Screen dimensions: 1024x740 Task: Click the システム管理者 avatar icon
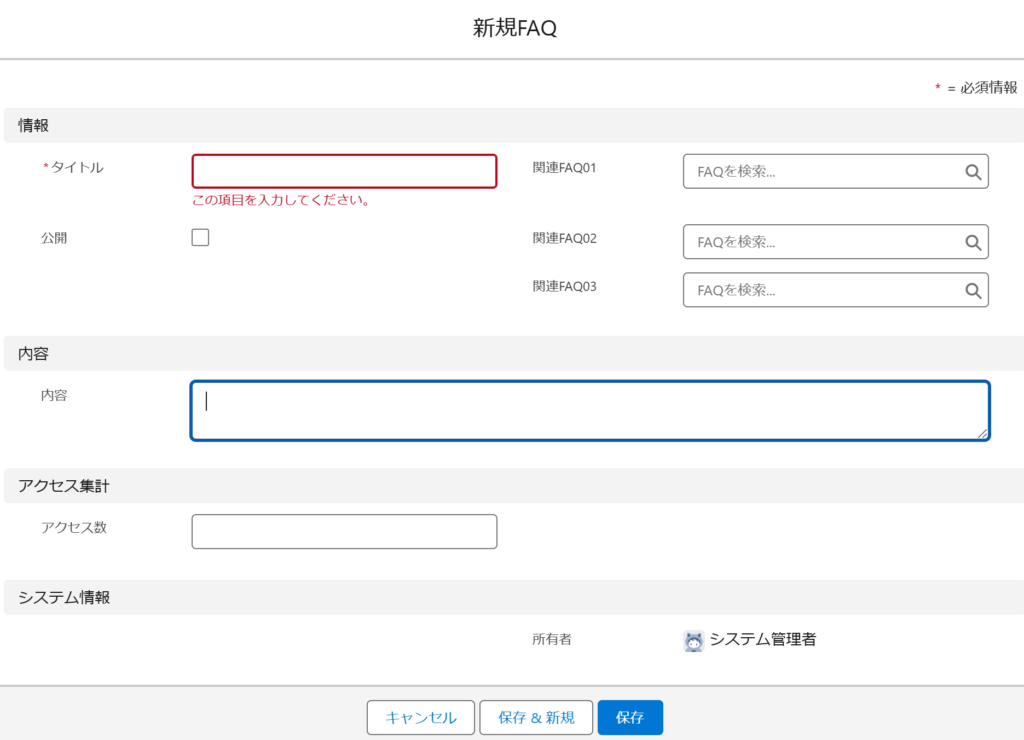(694, 641)
